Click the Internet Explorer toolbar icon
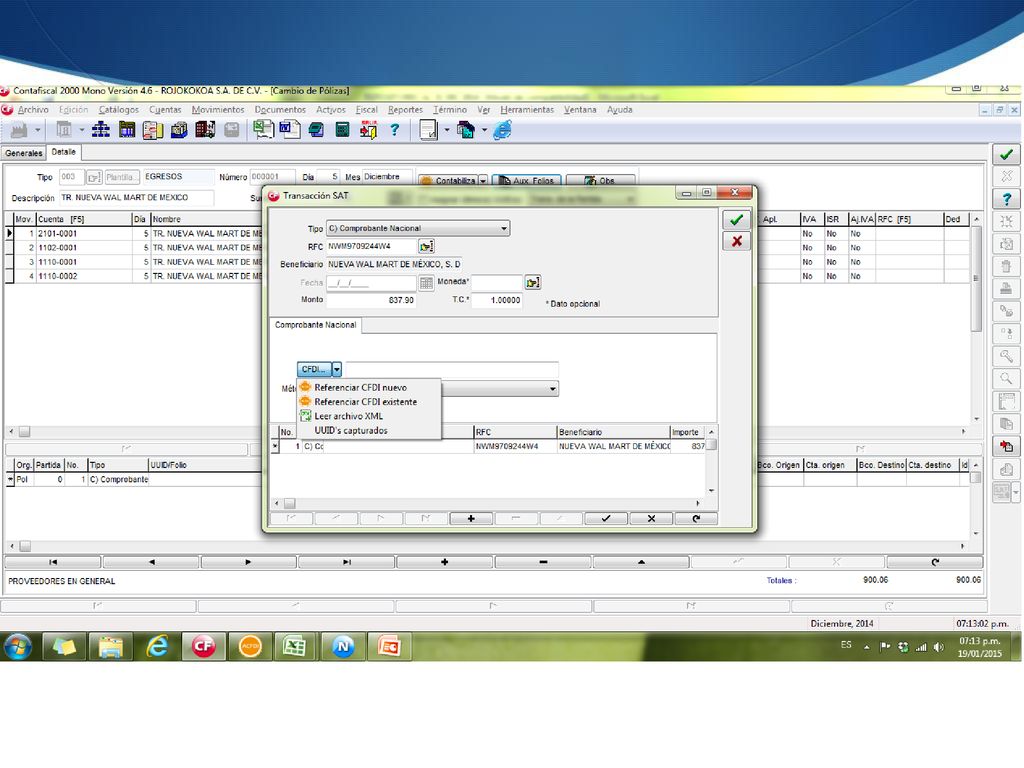This screenshot has width=1024, height=768. tap(502, 130)
